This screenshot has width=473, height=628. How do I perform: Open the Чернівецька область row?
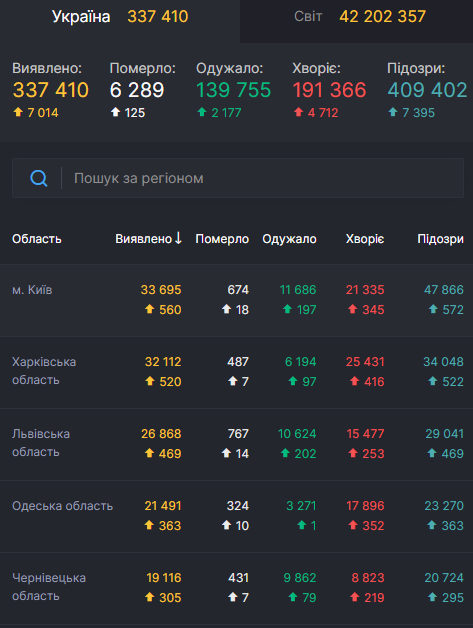click(236, 588)
